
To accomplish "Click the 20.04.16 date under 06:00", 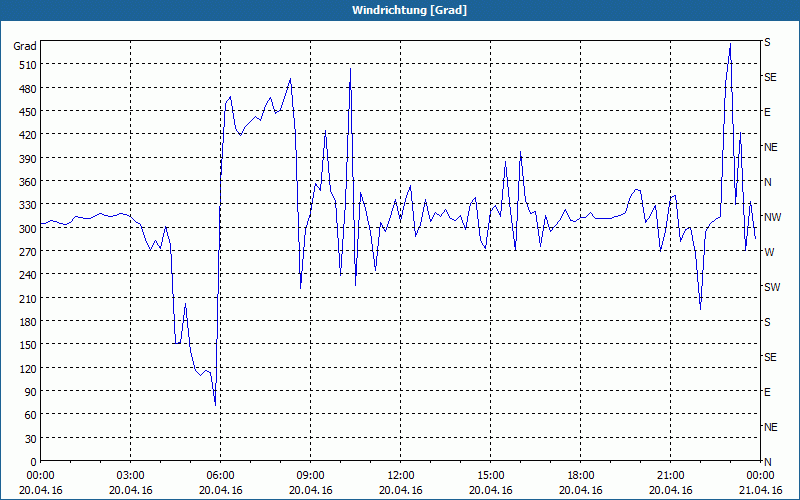I will (220, 490).
